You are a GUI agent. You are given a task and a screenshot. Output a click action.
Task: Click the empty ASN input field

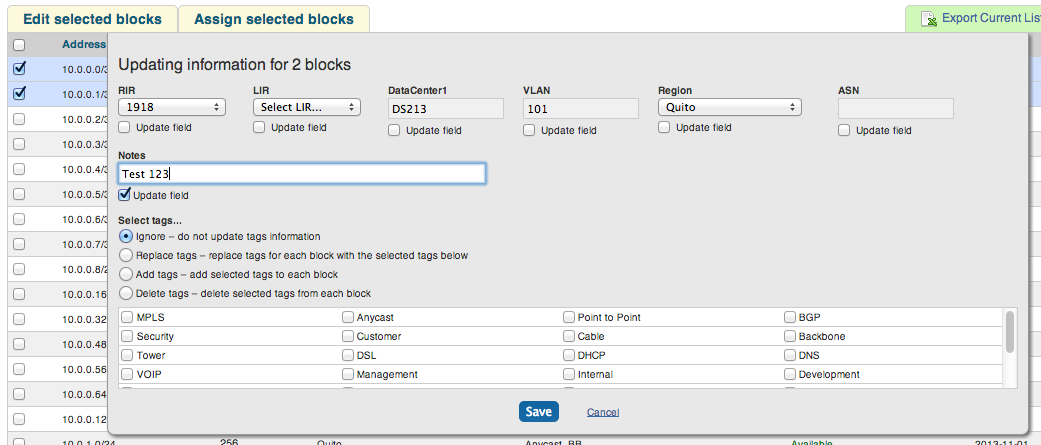(x=895, y=108)
